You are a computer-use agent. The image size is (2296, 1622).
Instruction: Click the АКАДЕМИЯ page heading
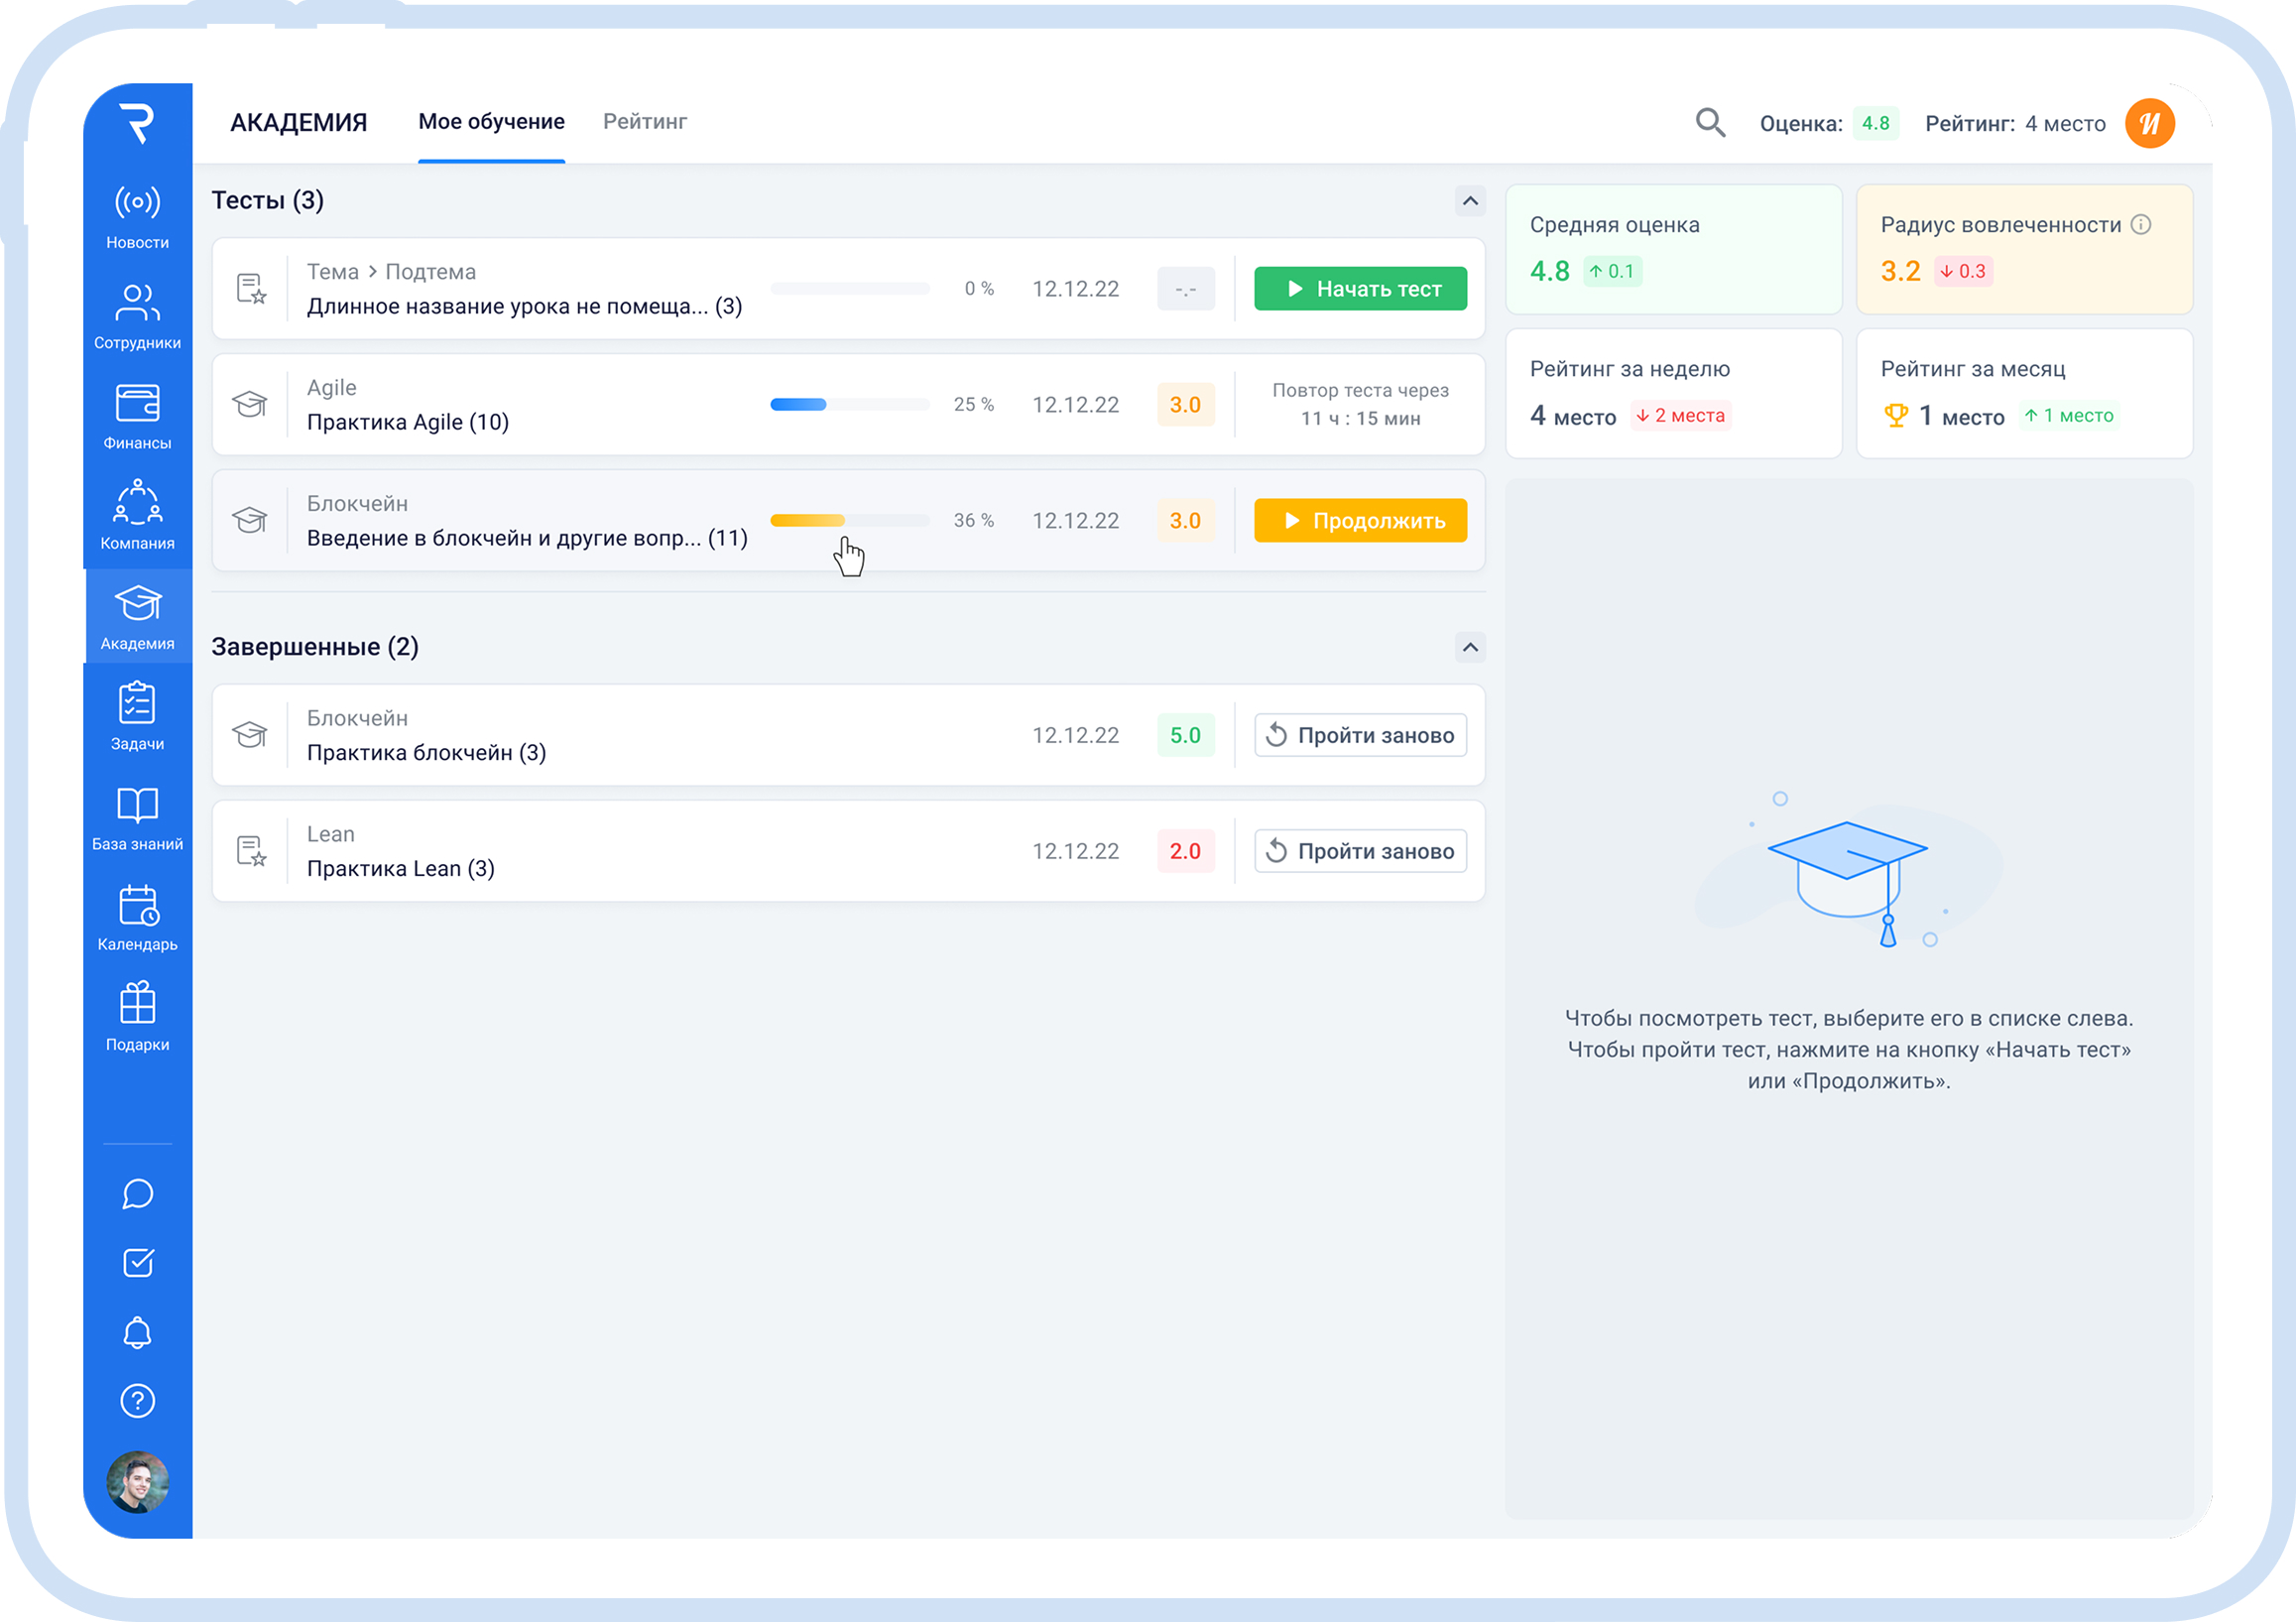coord(298,123)
